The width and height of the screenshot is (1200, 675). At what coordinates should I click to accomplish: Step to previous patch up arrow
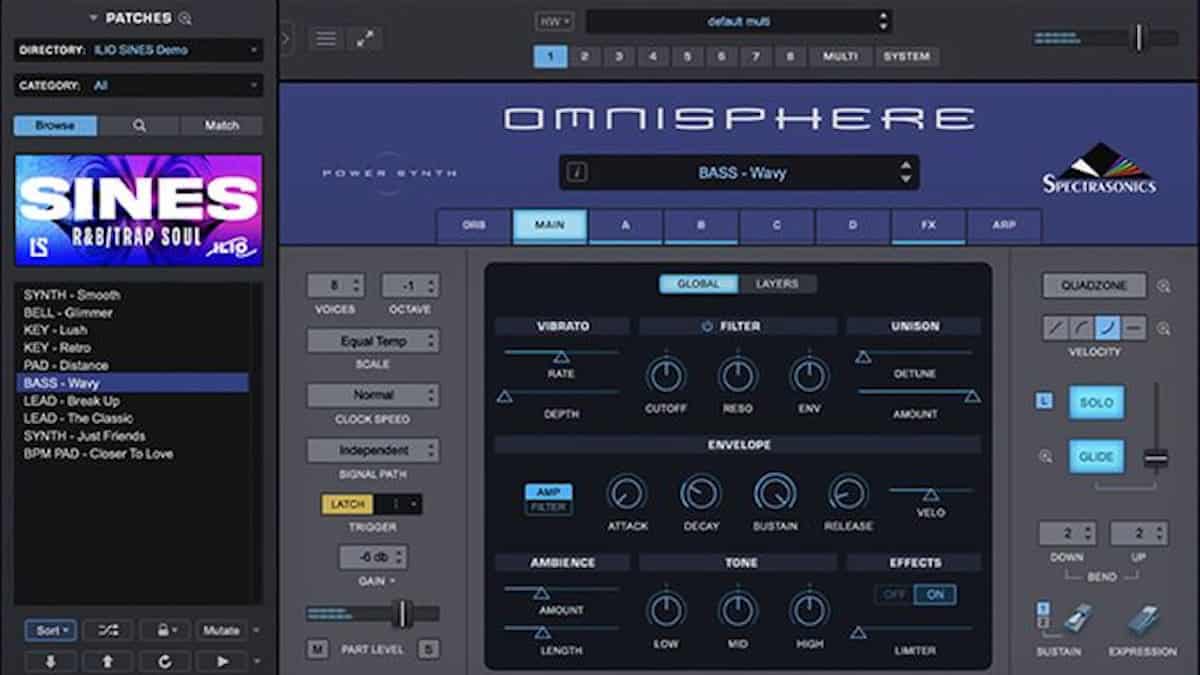click(x=107, y=661)
